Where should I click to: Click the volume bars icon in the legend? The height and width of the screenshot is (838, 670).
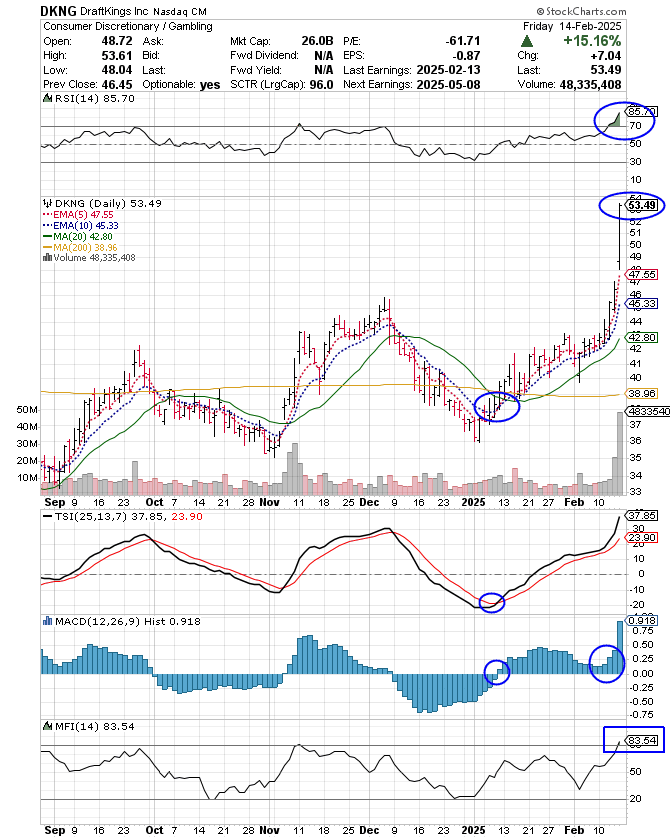(48, 258)
